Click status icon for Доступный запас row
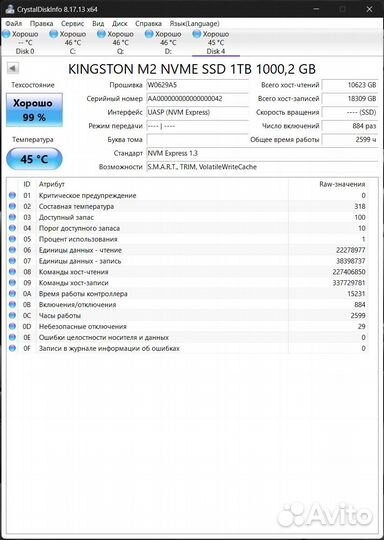 (x=12, y=217)
